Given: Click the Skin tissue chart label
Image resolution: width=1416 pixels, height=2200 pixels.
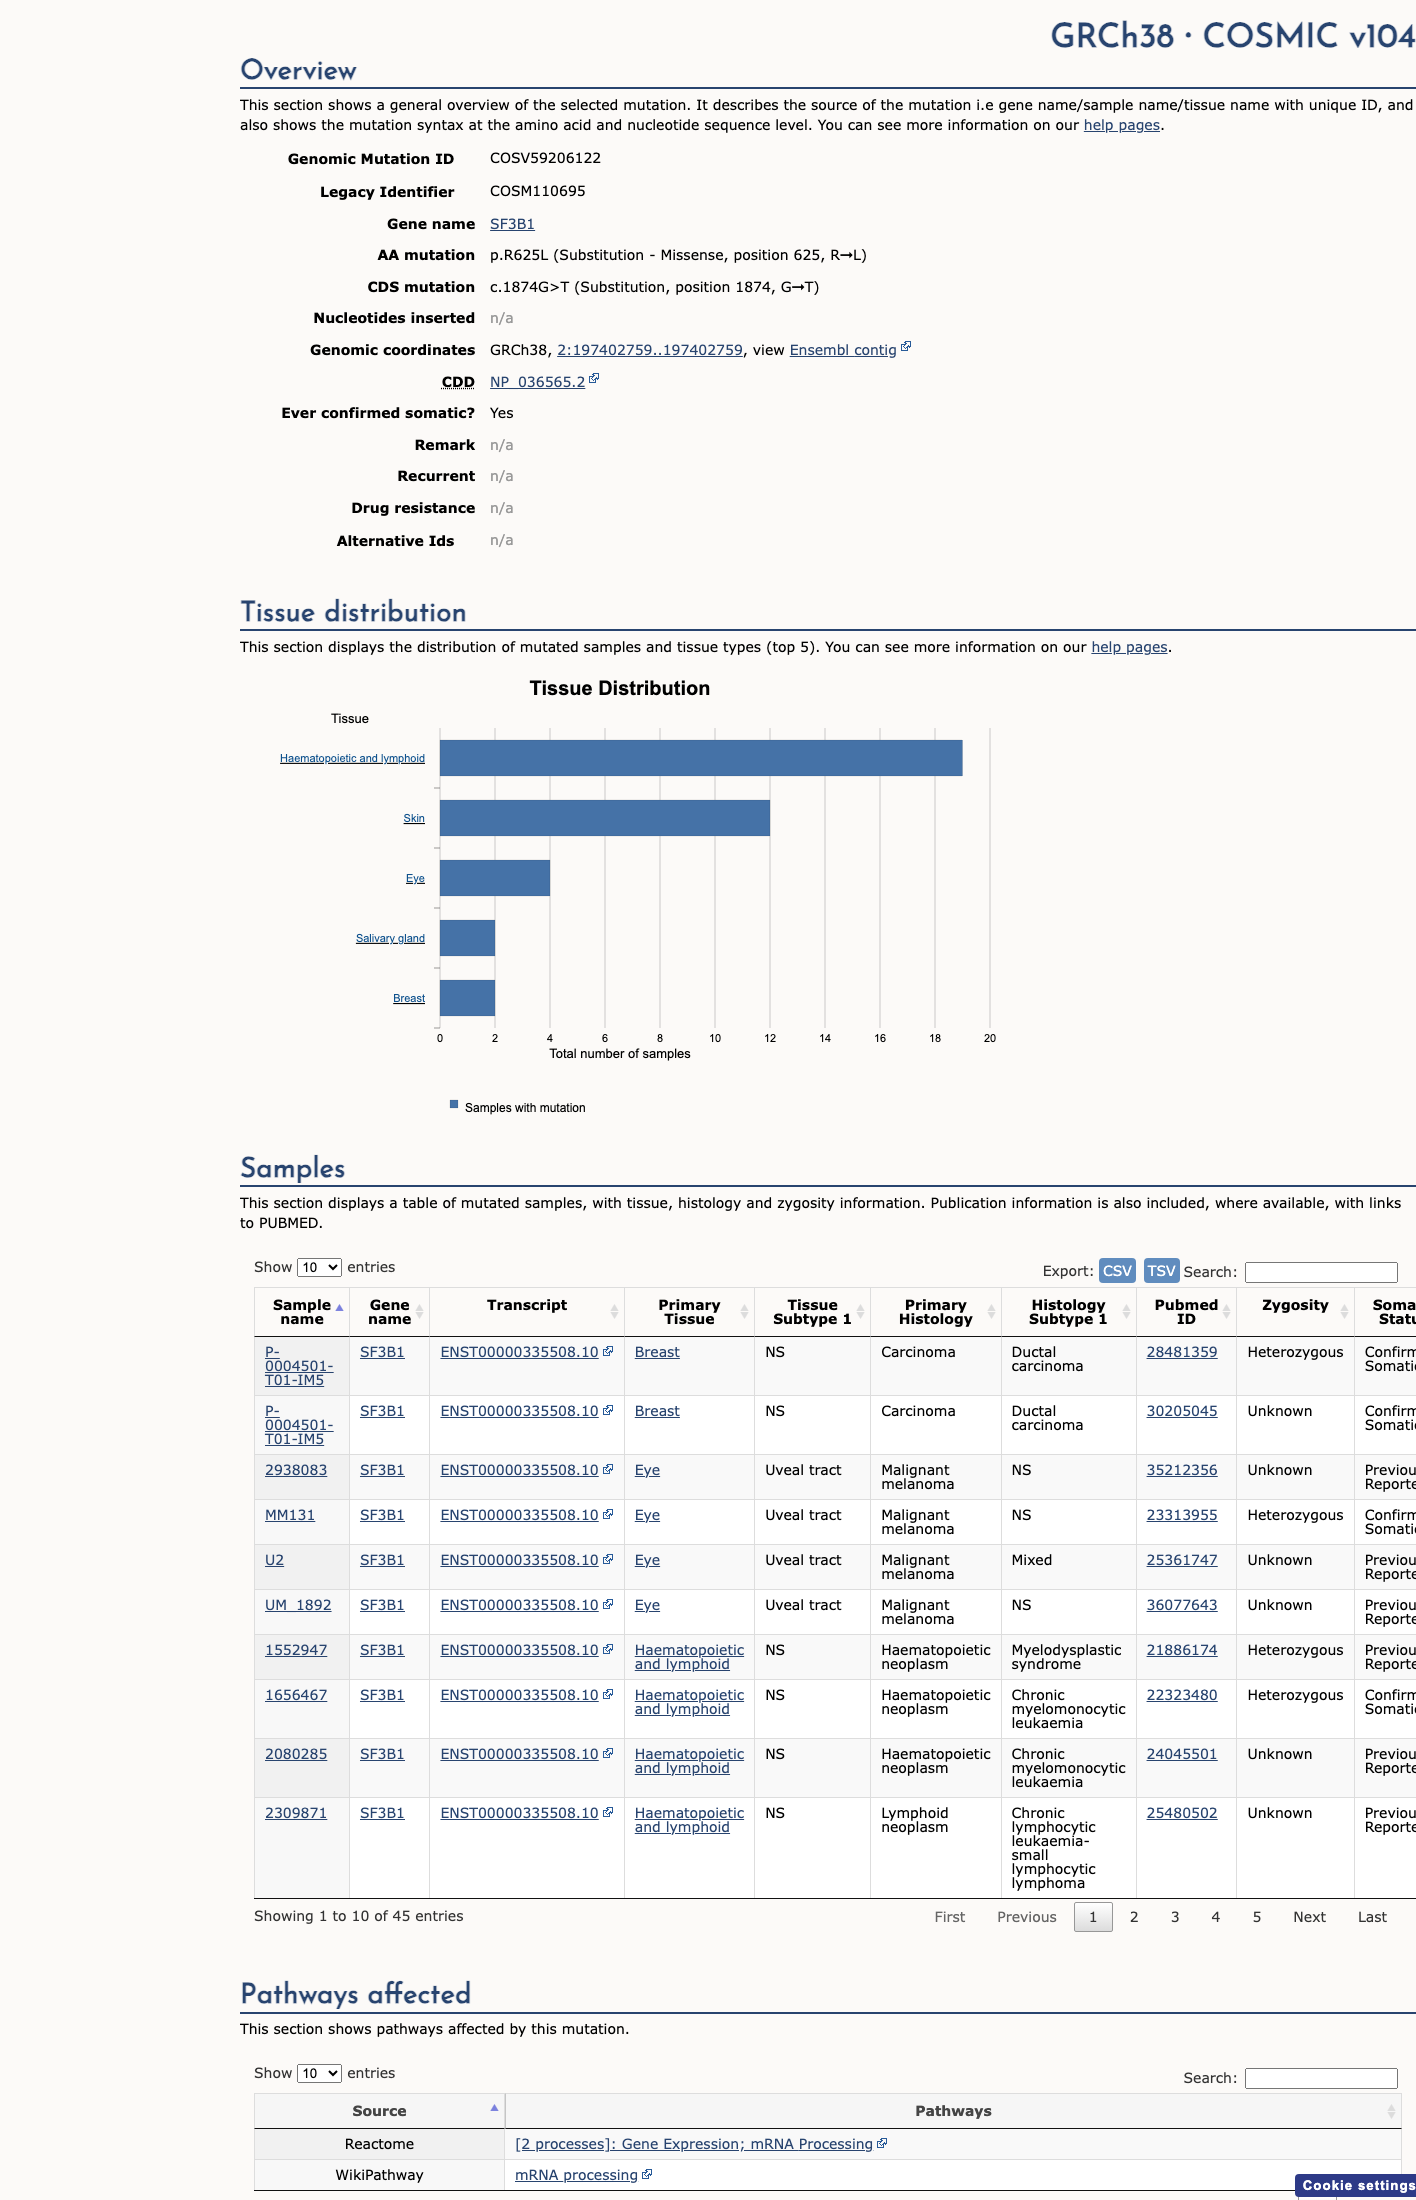Looking at the screenshot, I should tap(414, 818).
